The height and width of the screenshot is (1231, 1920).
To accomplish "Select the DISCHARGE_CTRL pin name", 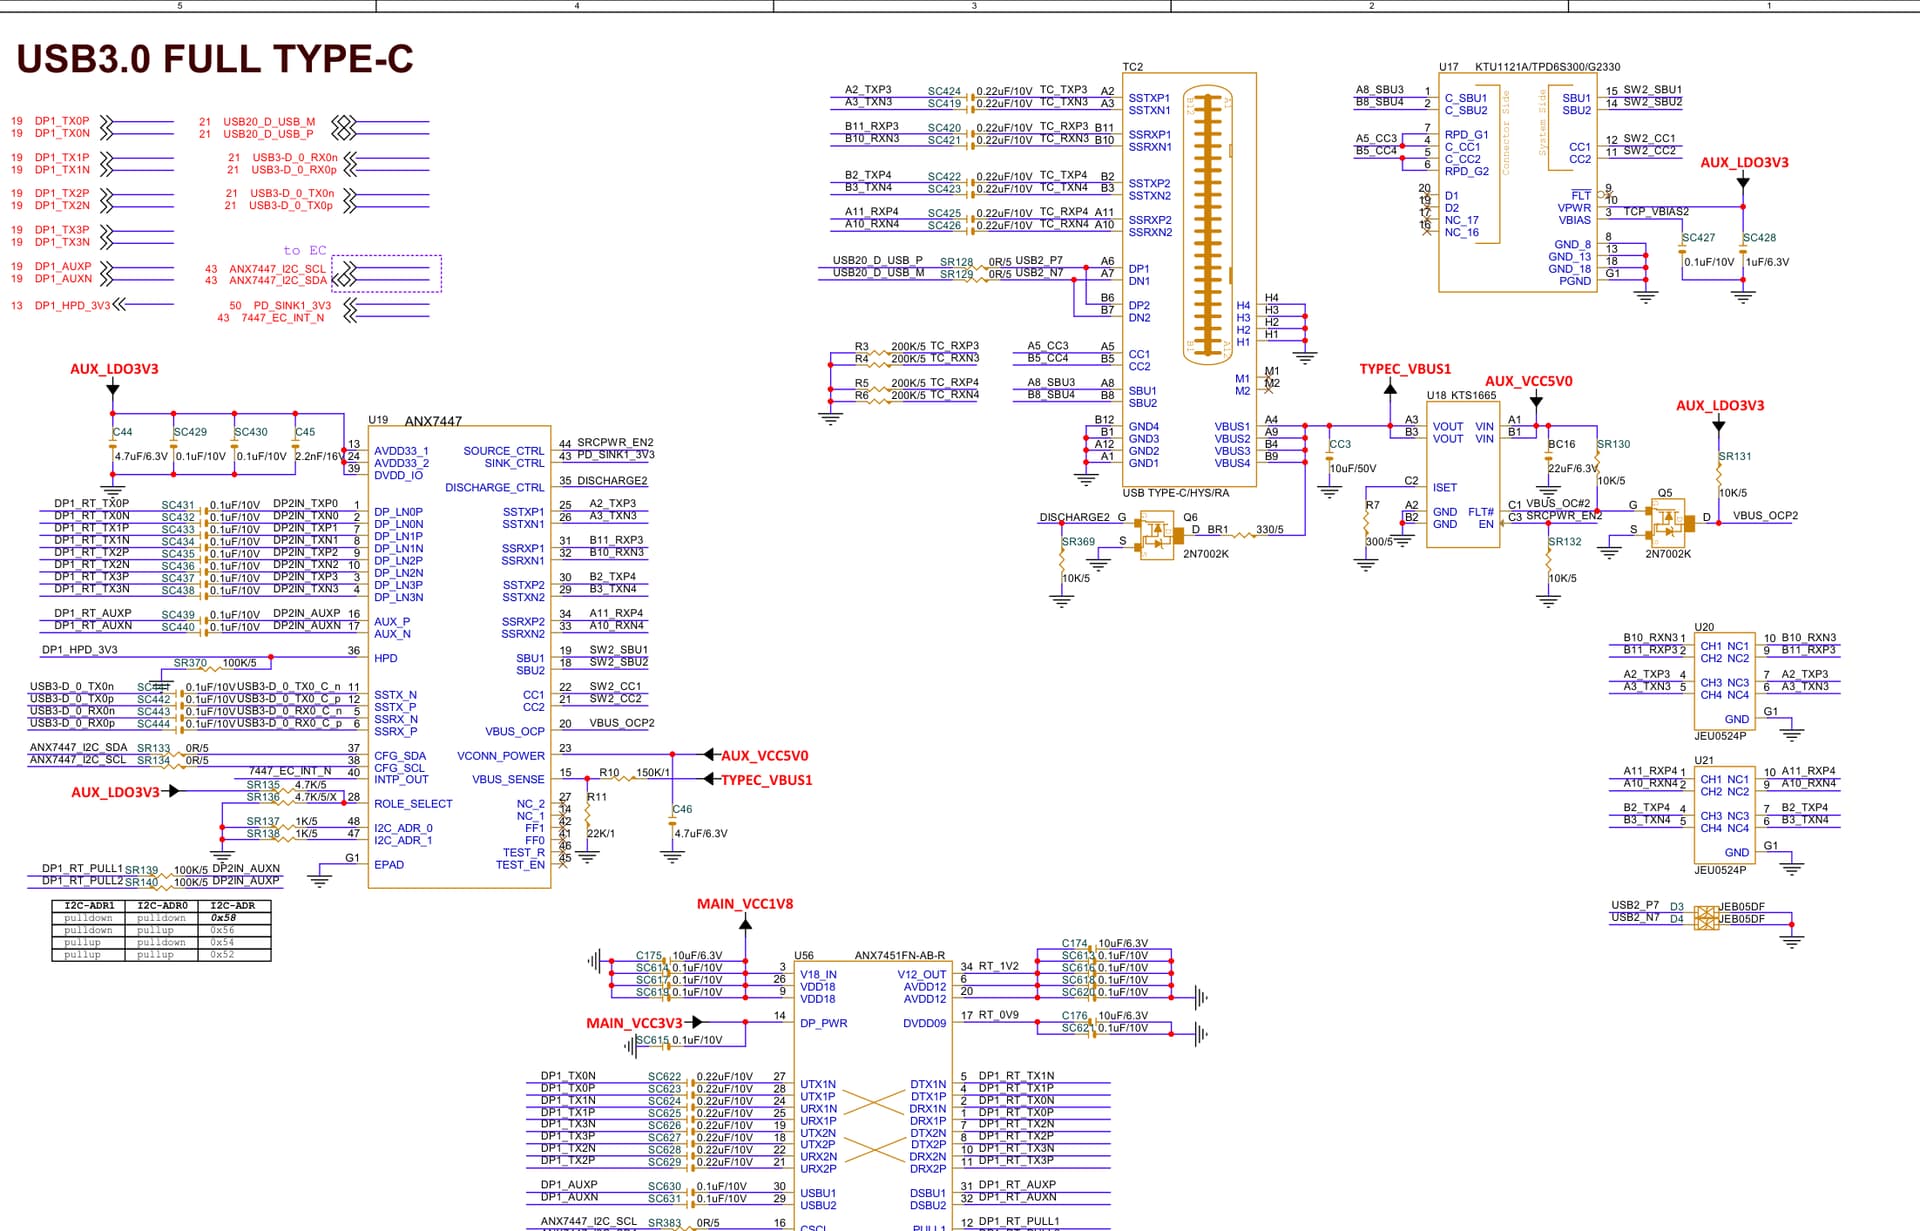I will pyautogui.click(x=495, y=488).
